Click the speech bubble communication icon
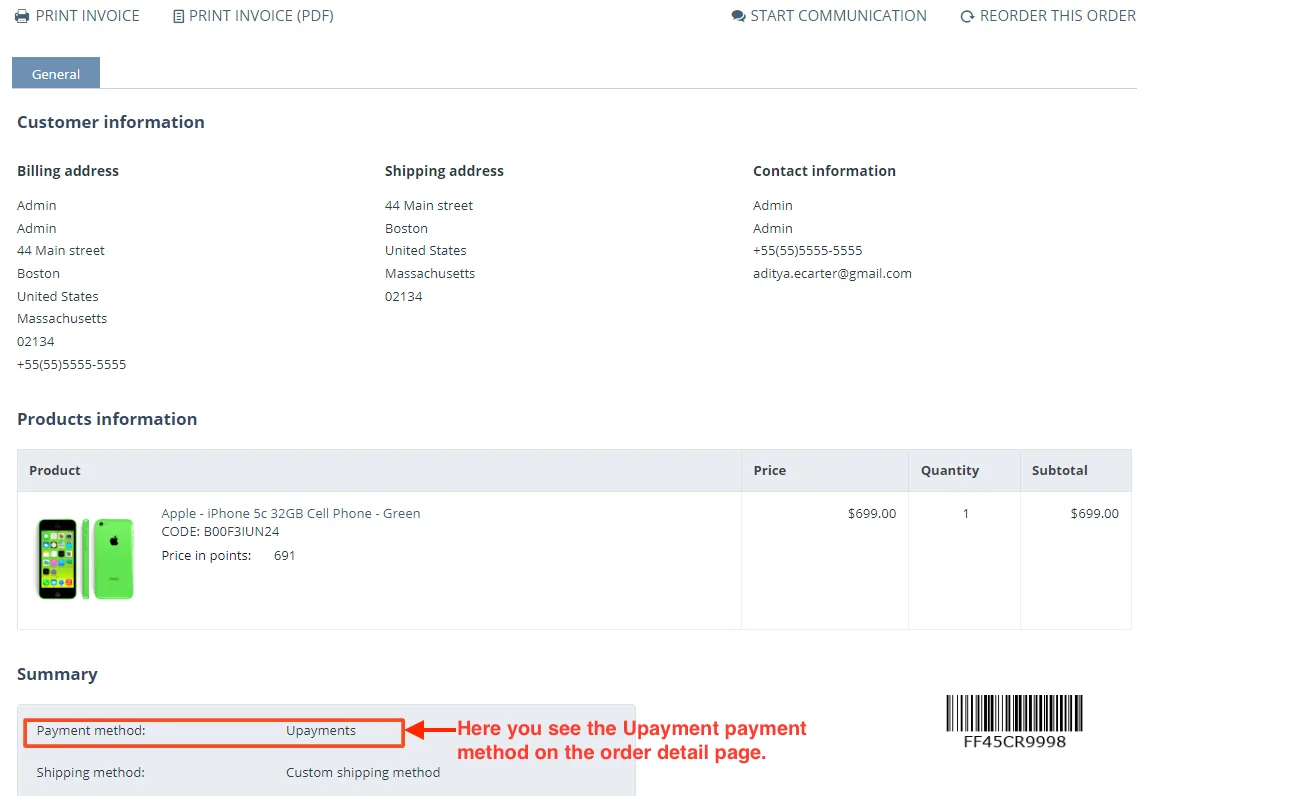 [x=738, y=16]
